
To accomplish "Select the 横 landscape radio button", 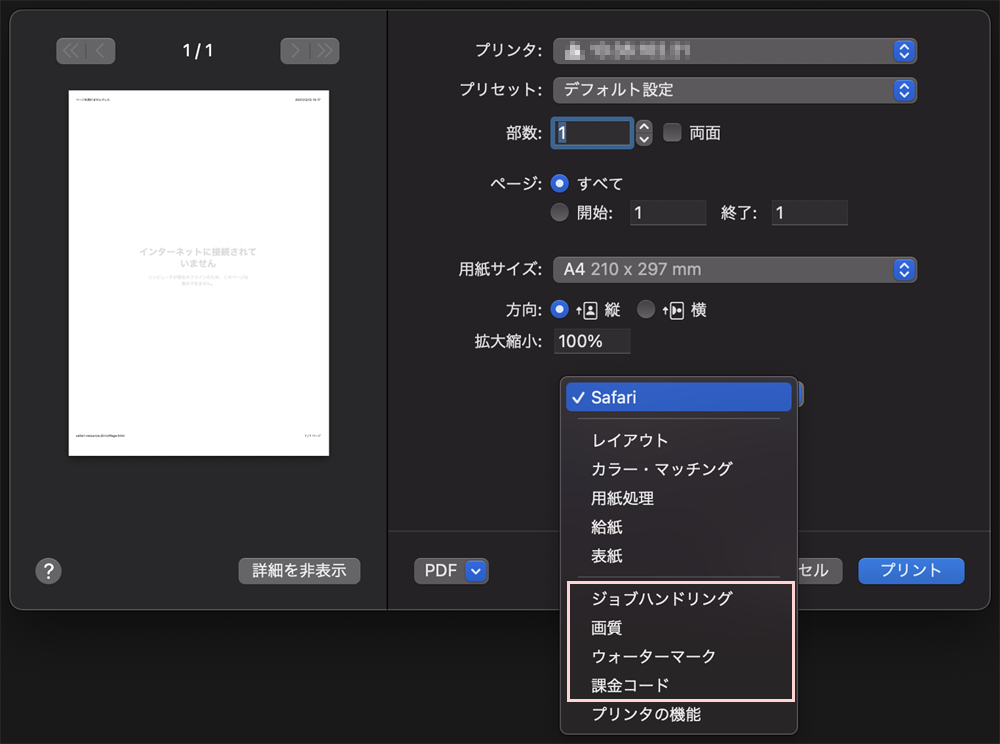I will click(646, 310).
